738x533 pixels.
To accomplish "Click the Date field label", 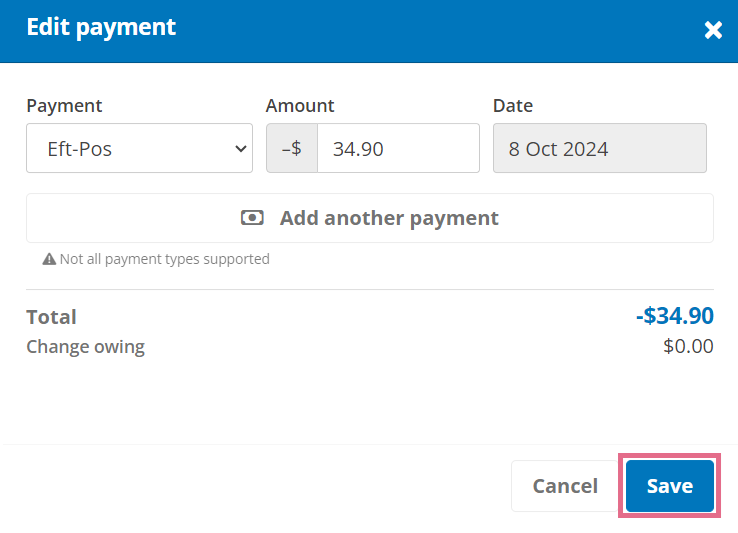I will 513,105.
